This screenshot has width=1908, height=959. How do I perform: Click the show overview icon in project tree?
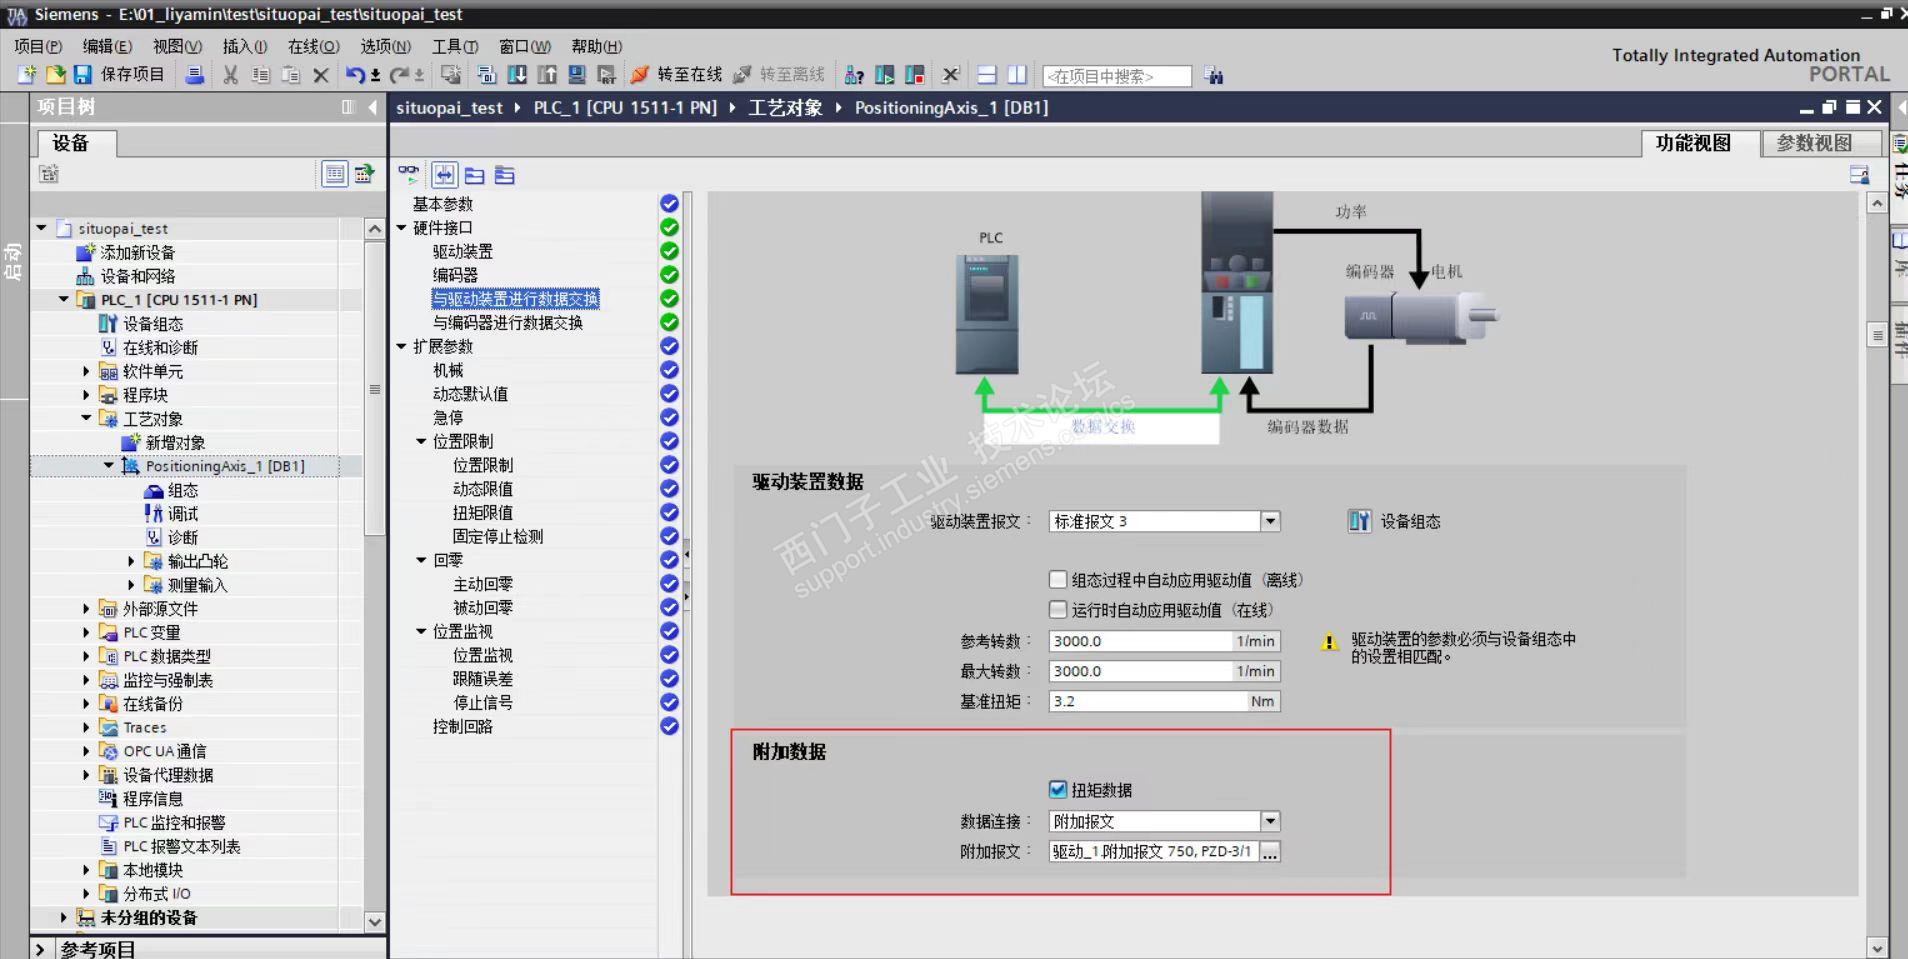[x=335, y=174]
